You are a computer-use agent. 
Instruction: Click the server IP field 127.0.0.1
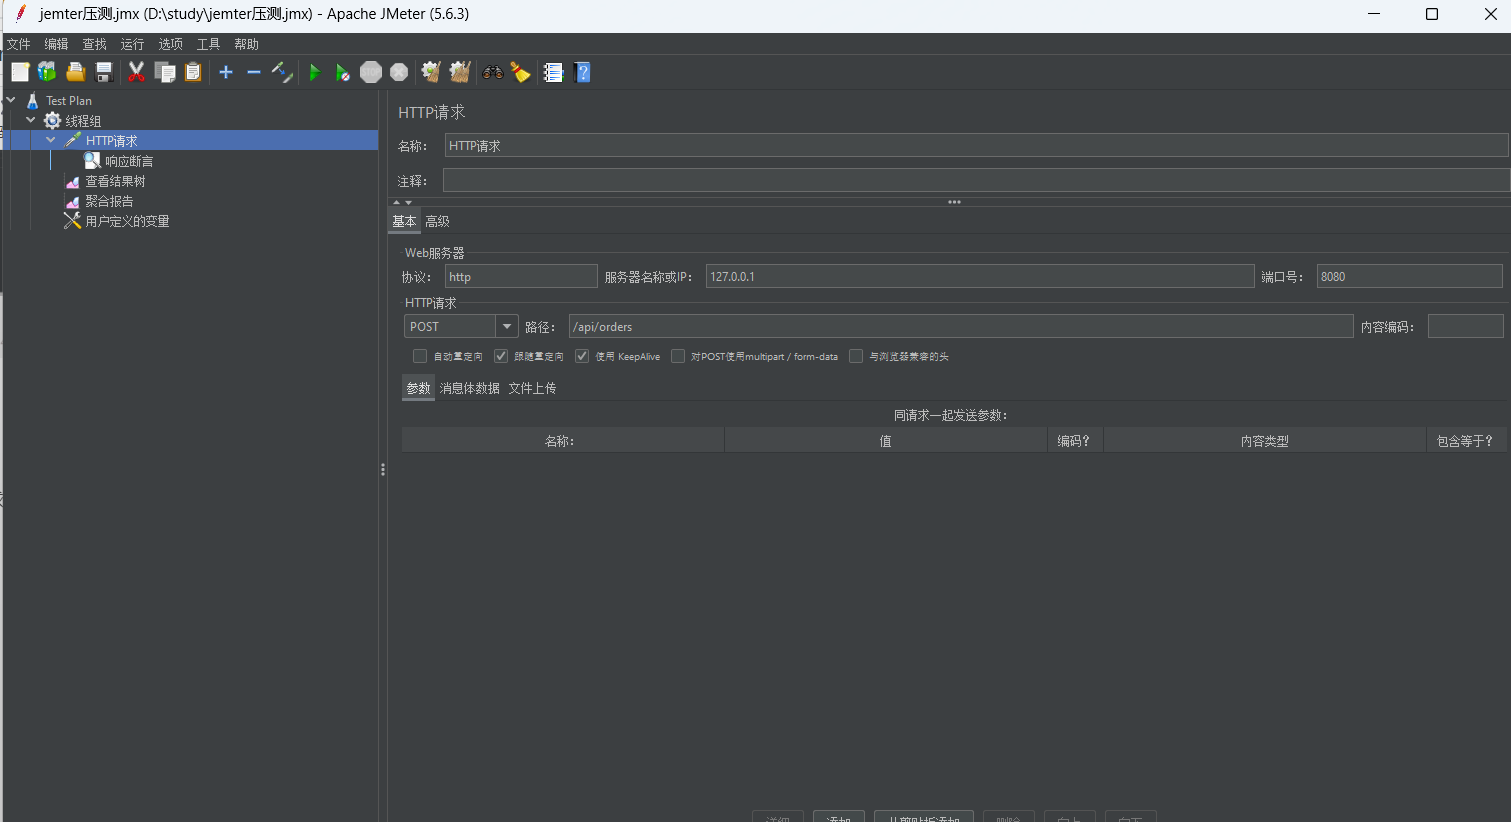(980, 277)
